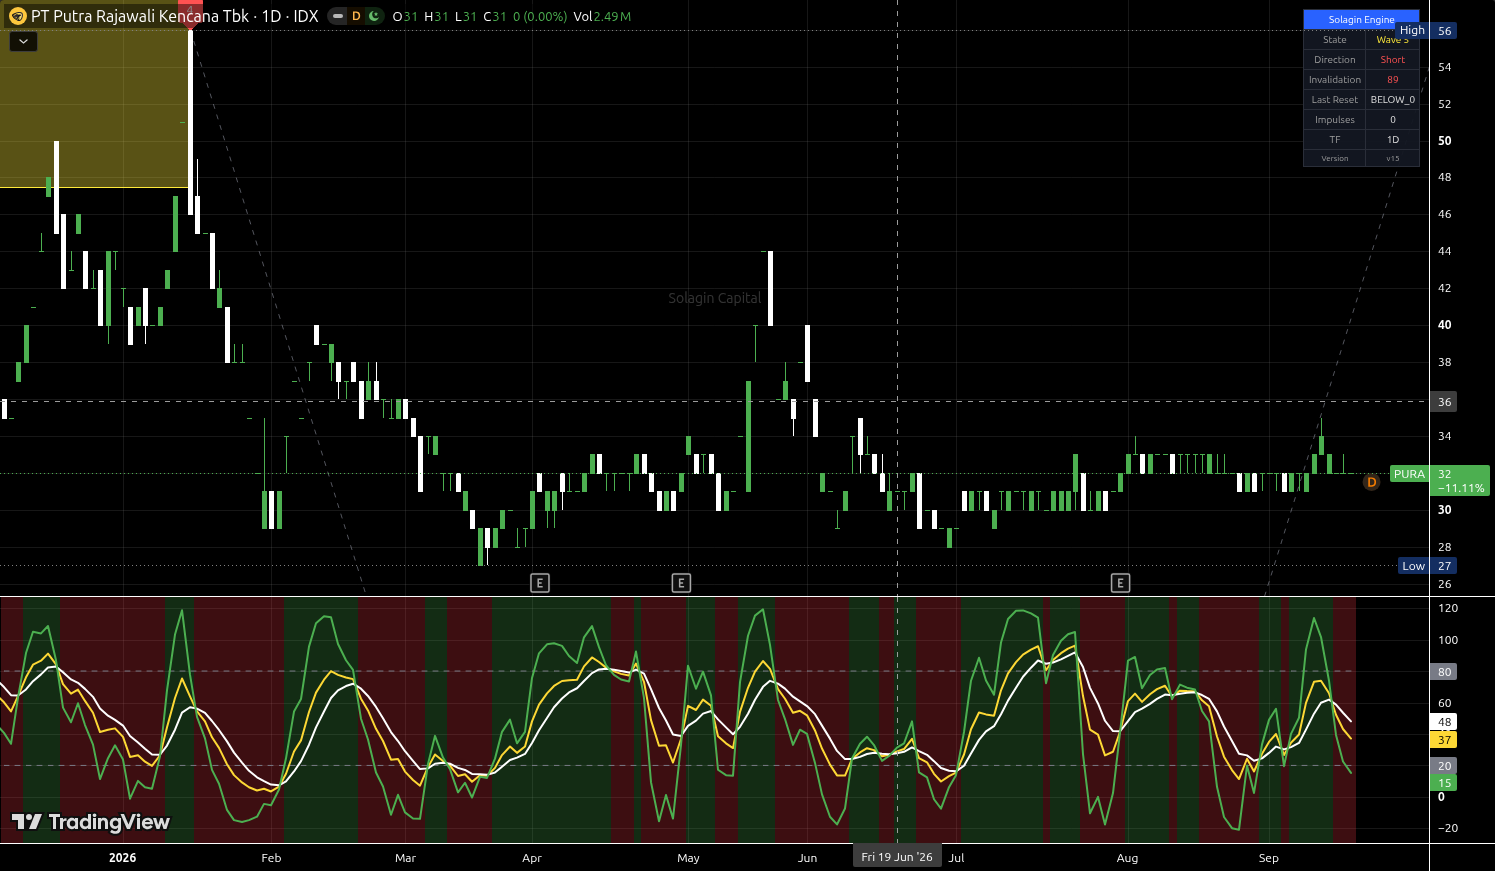Click the 'v15' version cell
The image size is (1495, 871).
[1393, 159]
